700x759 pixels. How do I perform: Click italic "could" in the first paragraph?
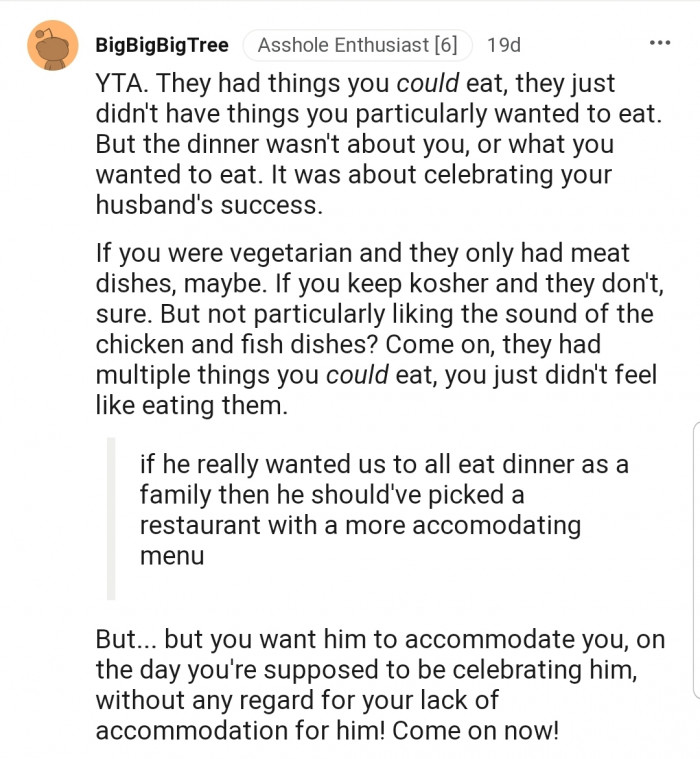(x=428, y=85)
